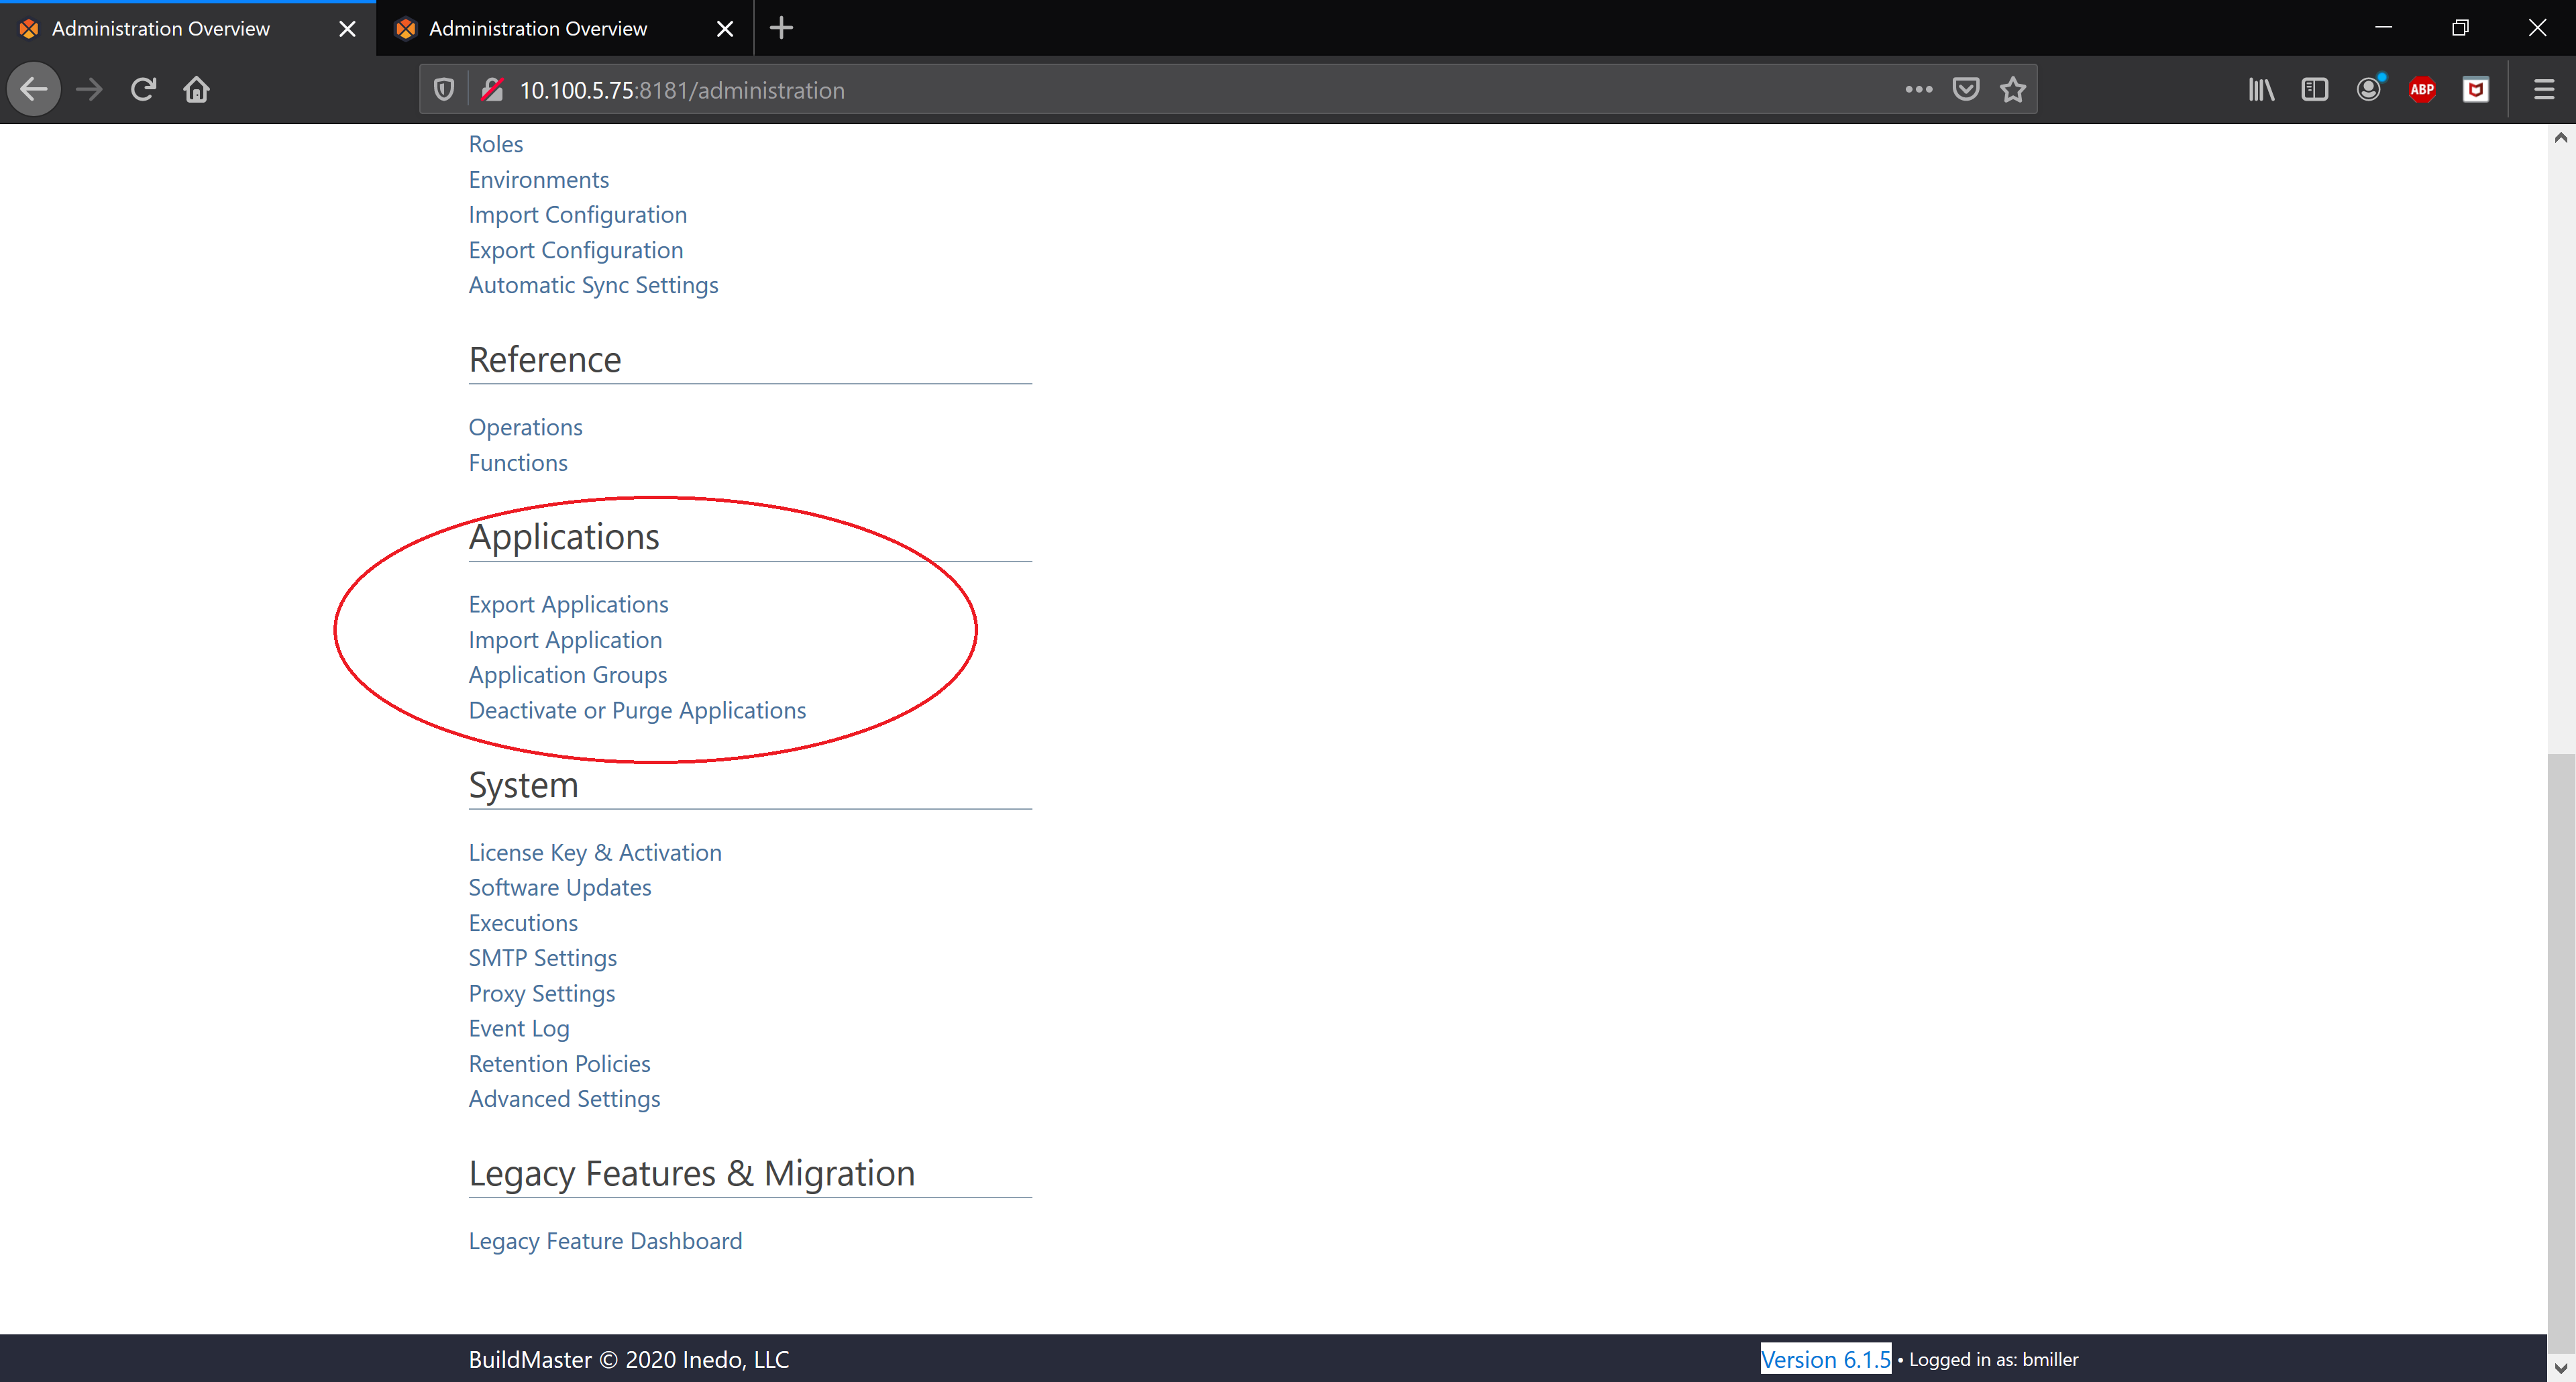This screenshot has height=1382, width=2576.
Task: Open License Key & Activation link
Action: pos(595,852)
